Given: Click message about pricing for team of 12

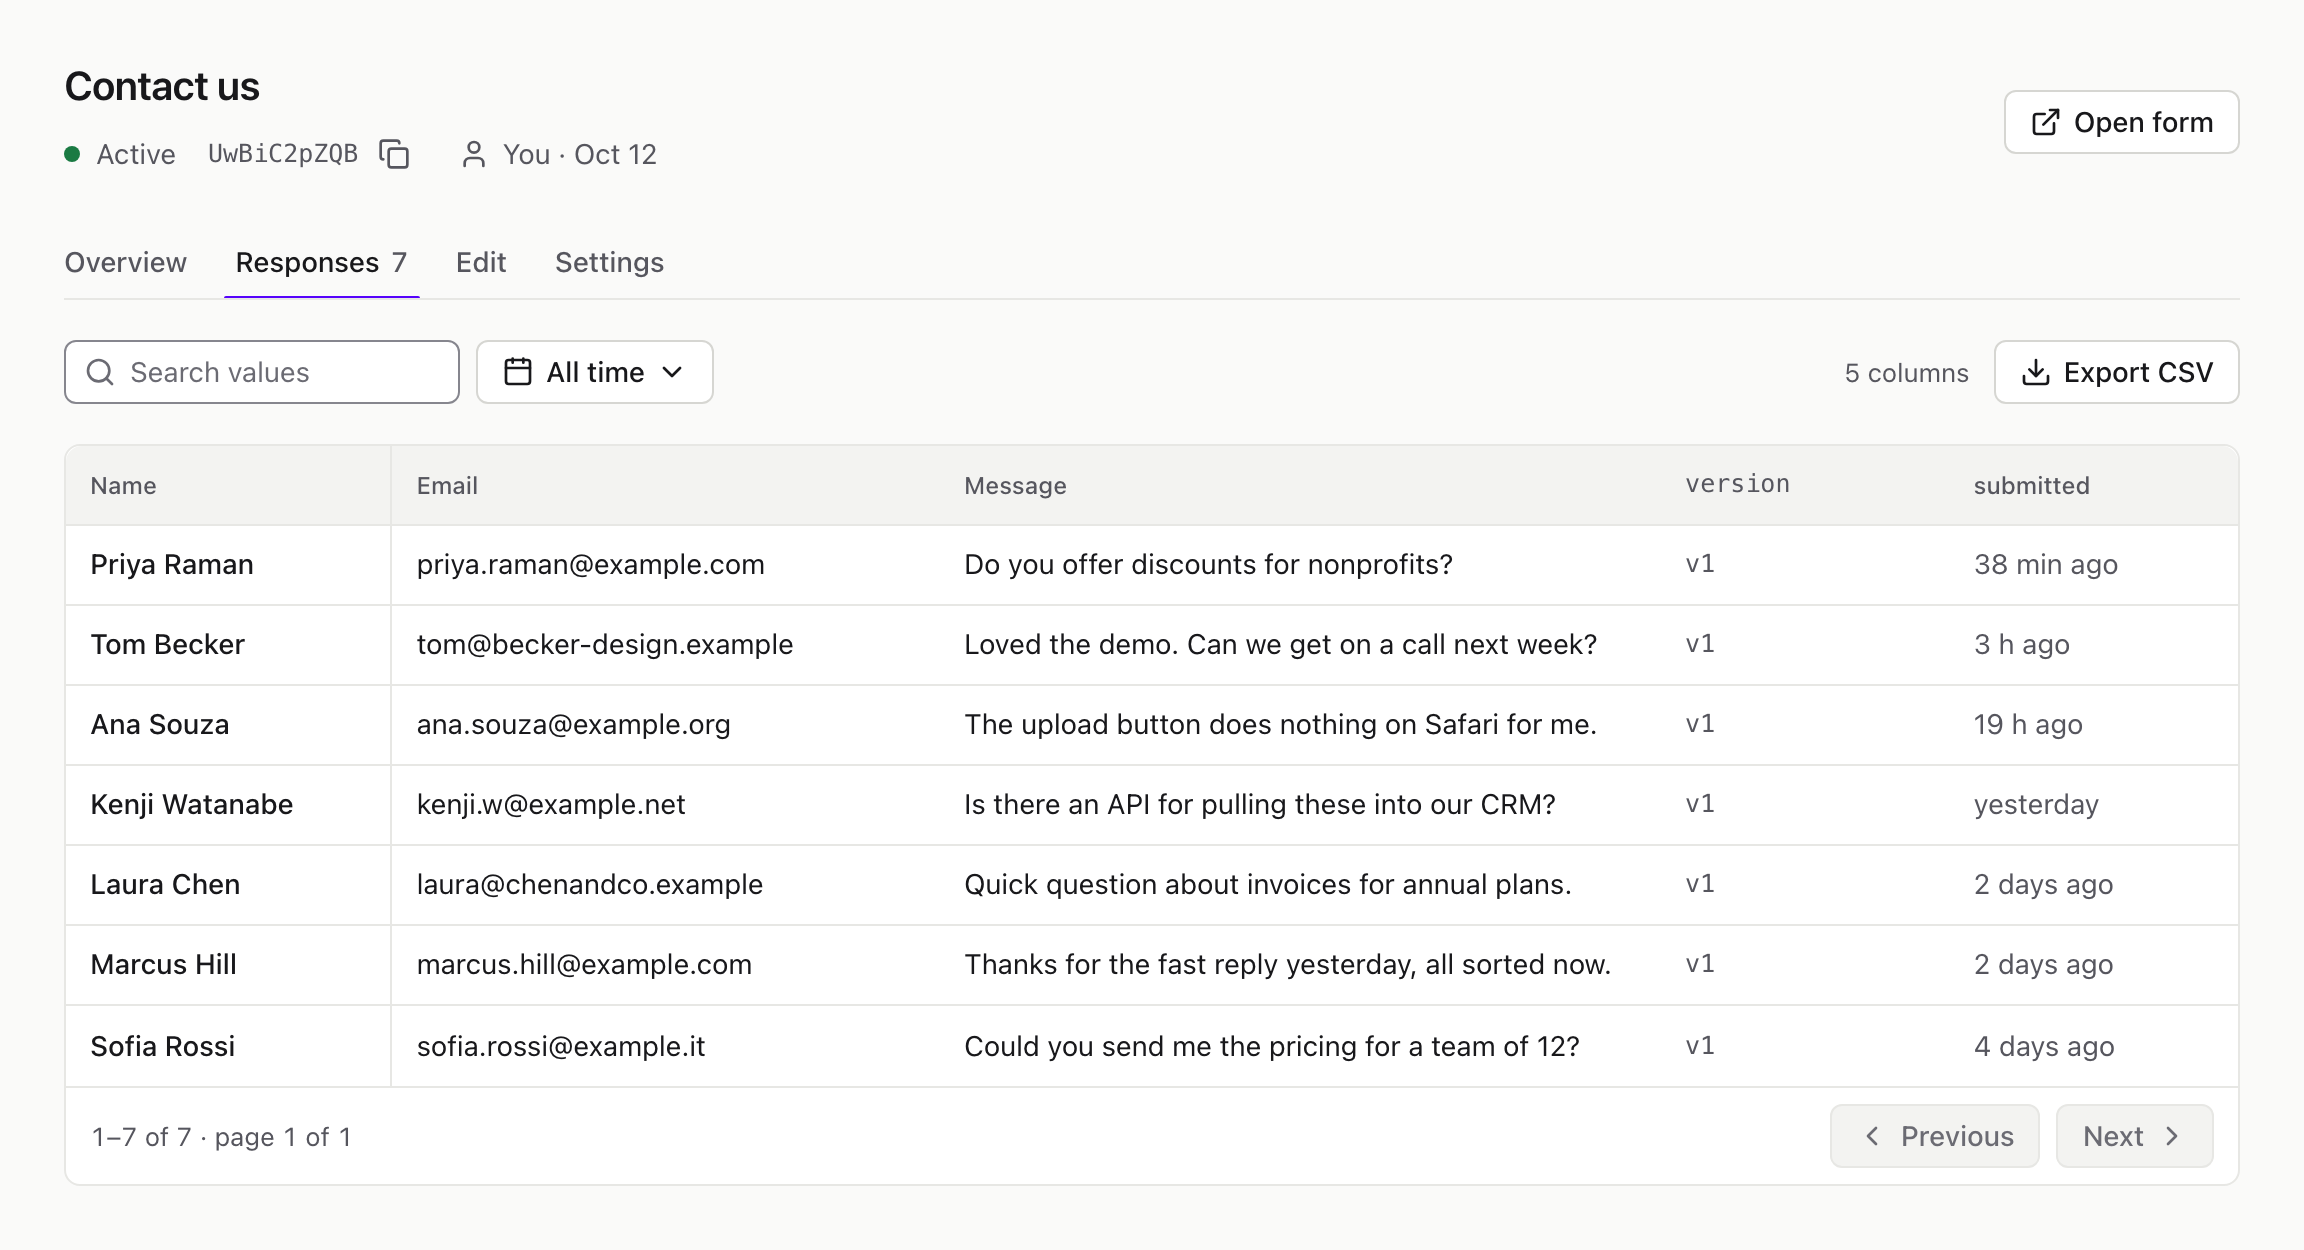Looking at the screenshot, I should (1271, 1047).
